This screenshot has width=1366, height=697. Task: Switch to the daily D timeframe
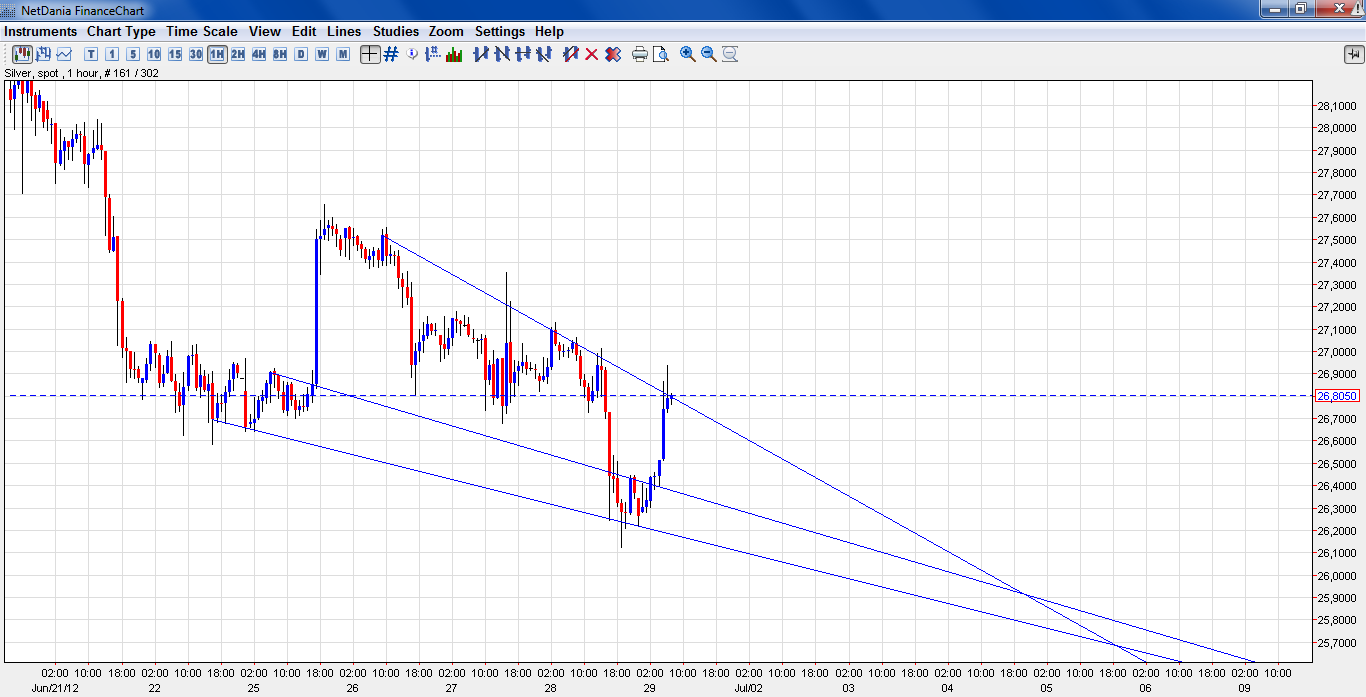[301, 54]
